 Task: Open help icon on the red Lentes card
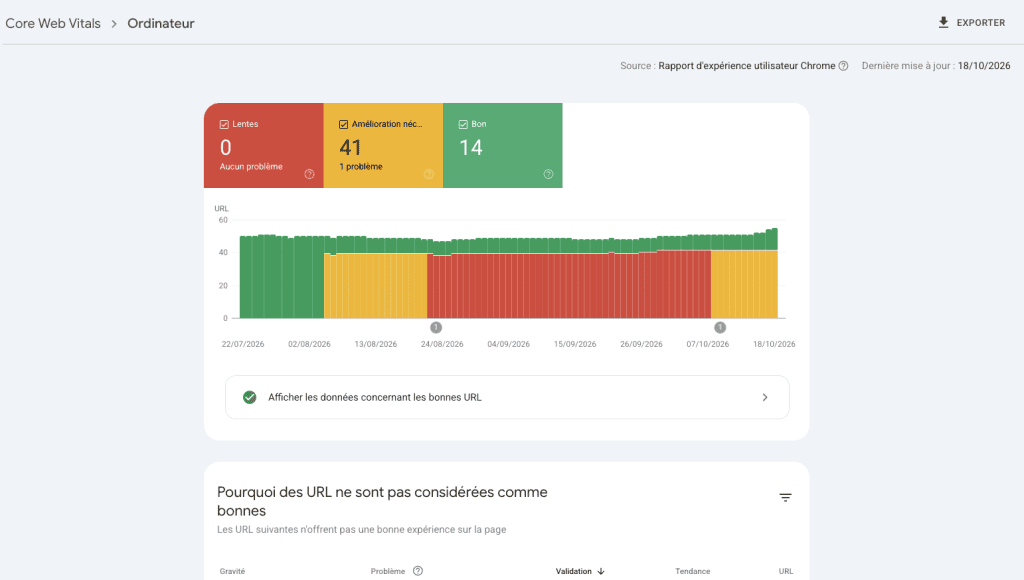click(x=310, y=174)
